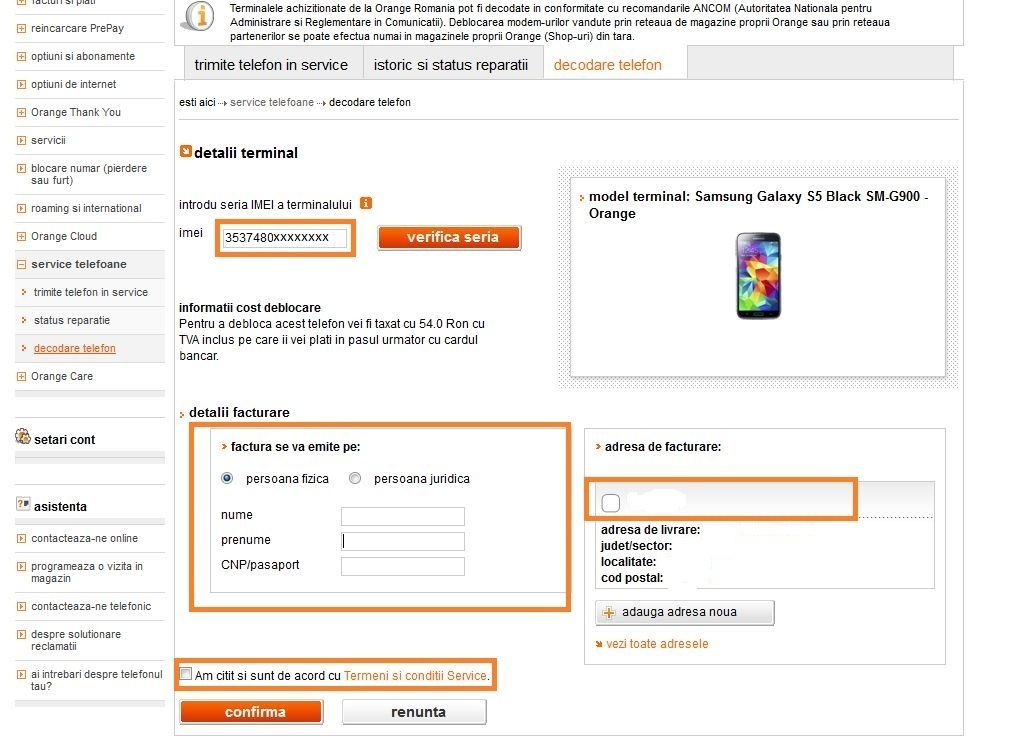This screenshot has height=739, width=1019.
Task: Click the plus icon on adauga adresa noua
Action: point(609,612)
